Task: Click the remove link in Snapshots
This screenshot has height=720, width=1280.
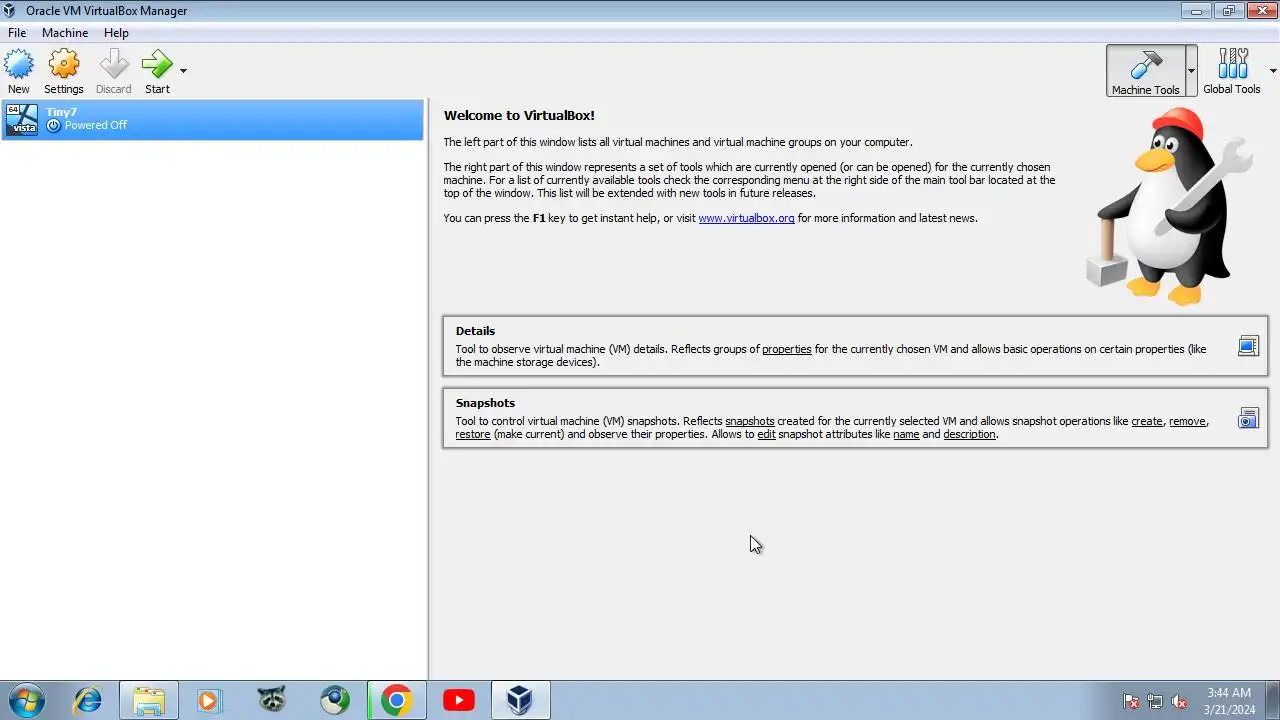Action: coord(1187,422)
